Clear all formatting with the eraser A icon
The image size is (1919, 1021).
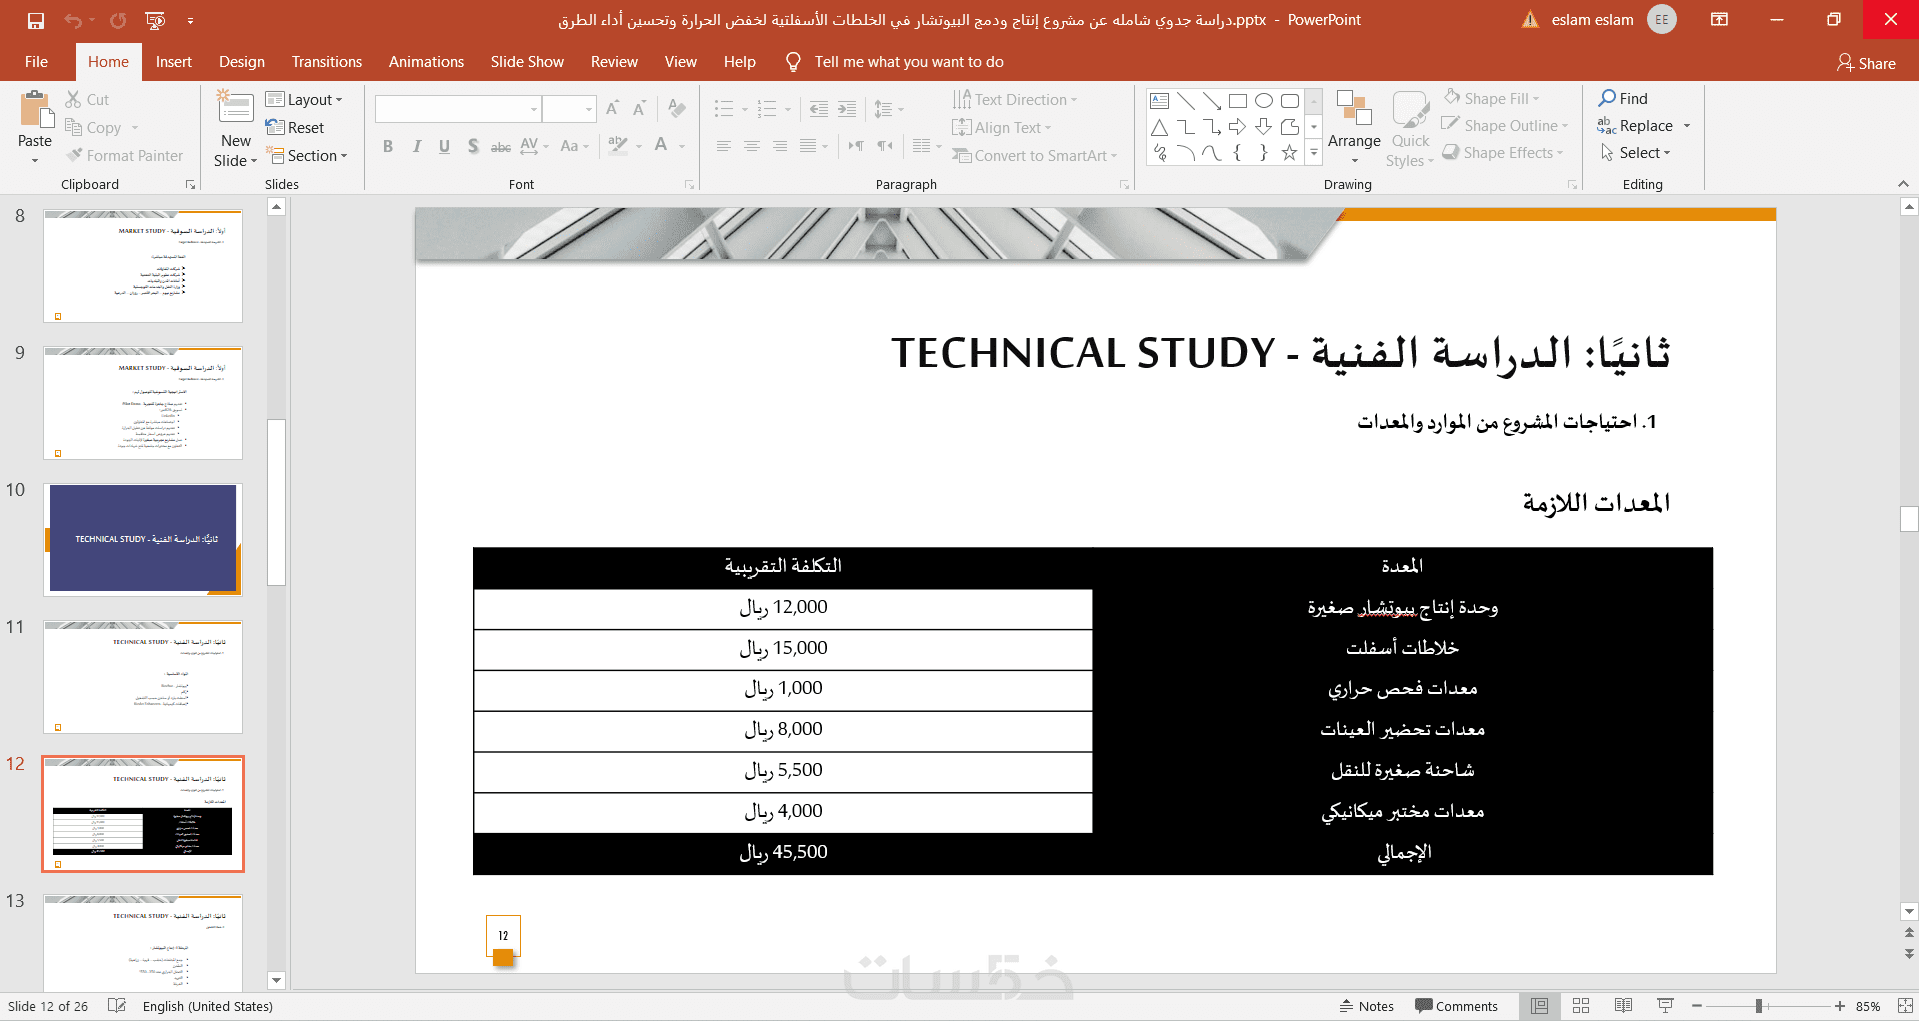[677, 108]
